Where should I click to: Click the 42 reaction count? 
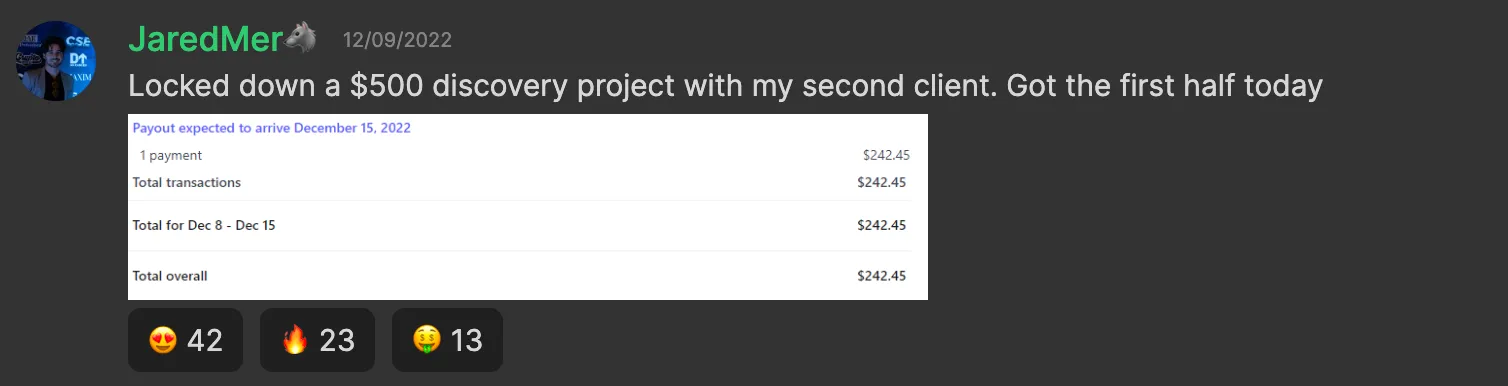click(x=205, y=341)
